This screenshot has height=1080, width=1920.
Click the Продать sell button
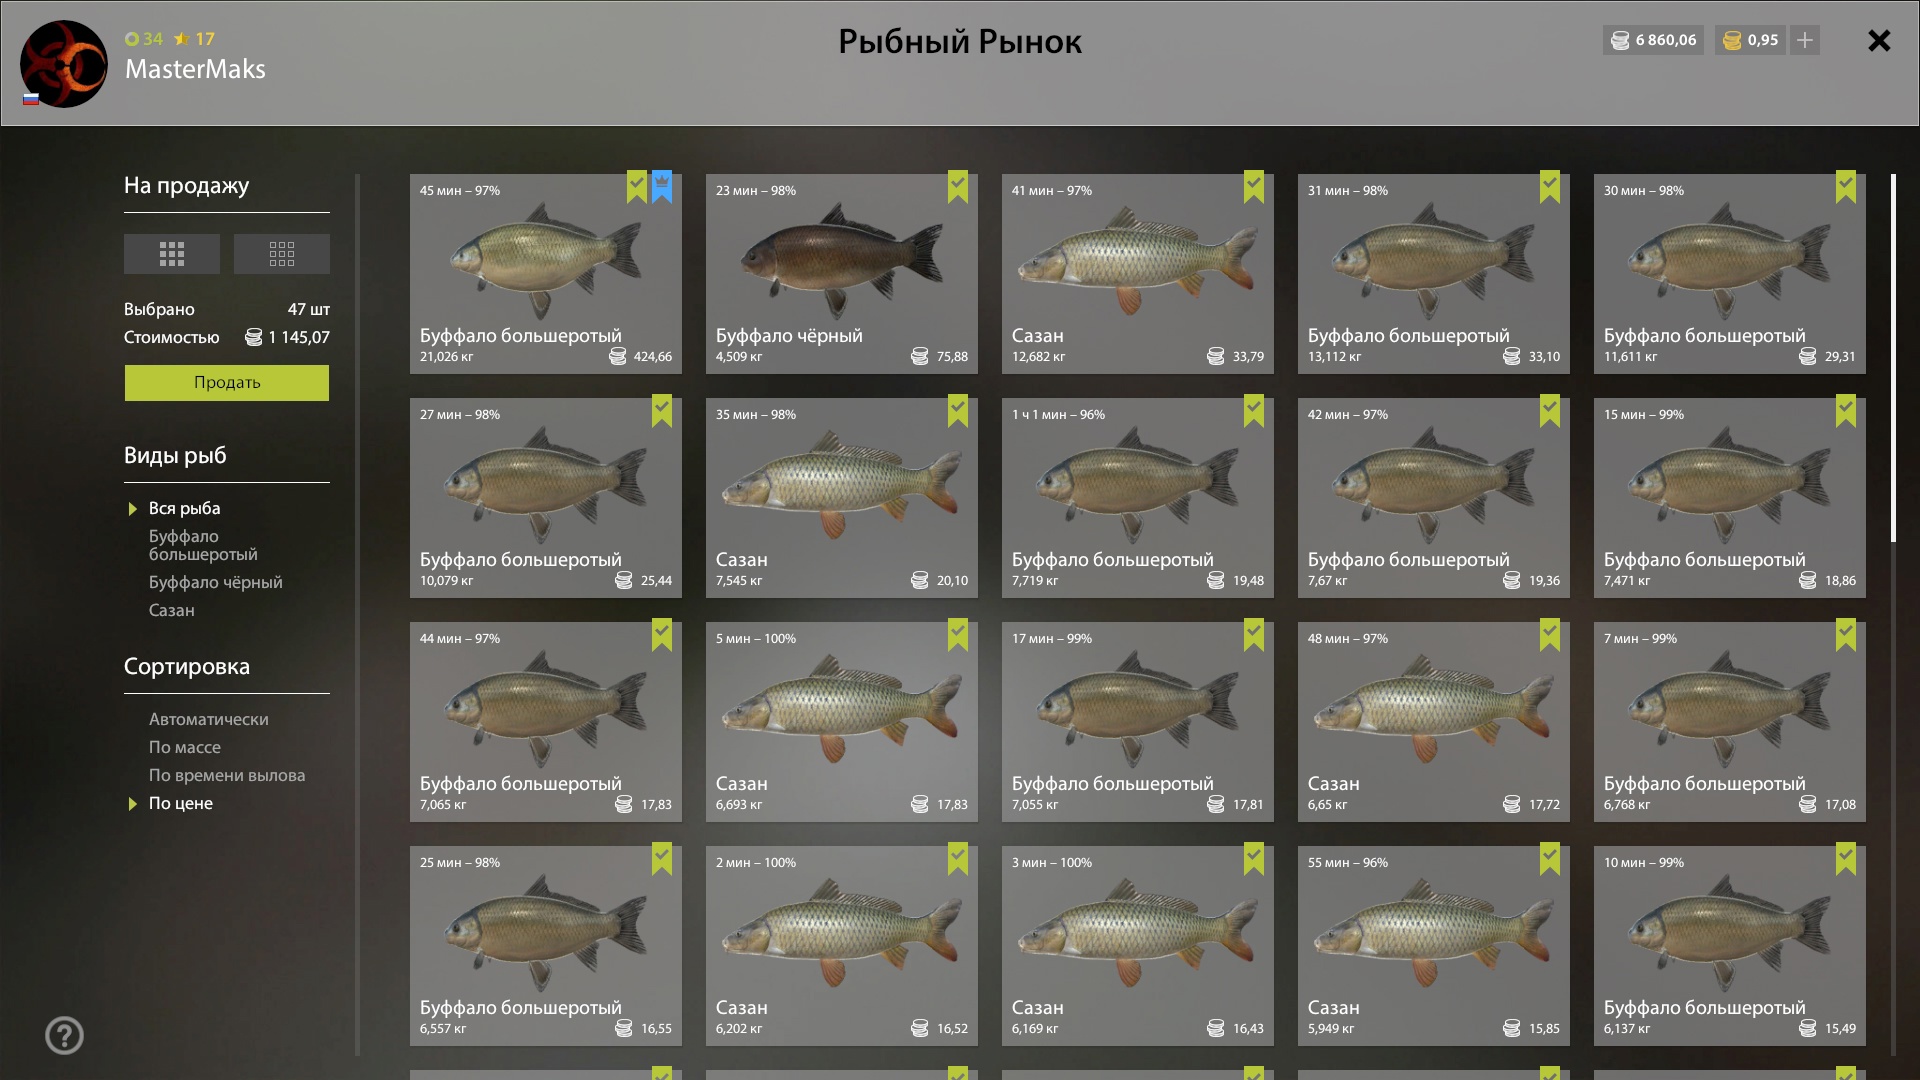click(227, 383)
